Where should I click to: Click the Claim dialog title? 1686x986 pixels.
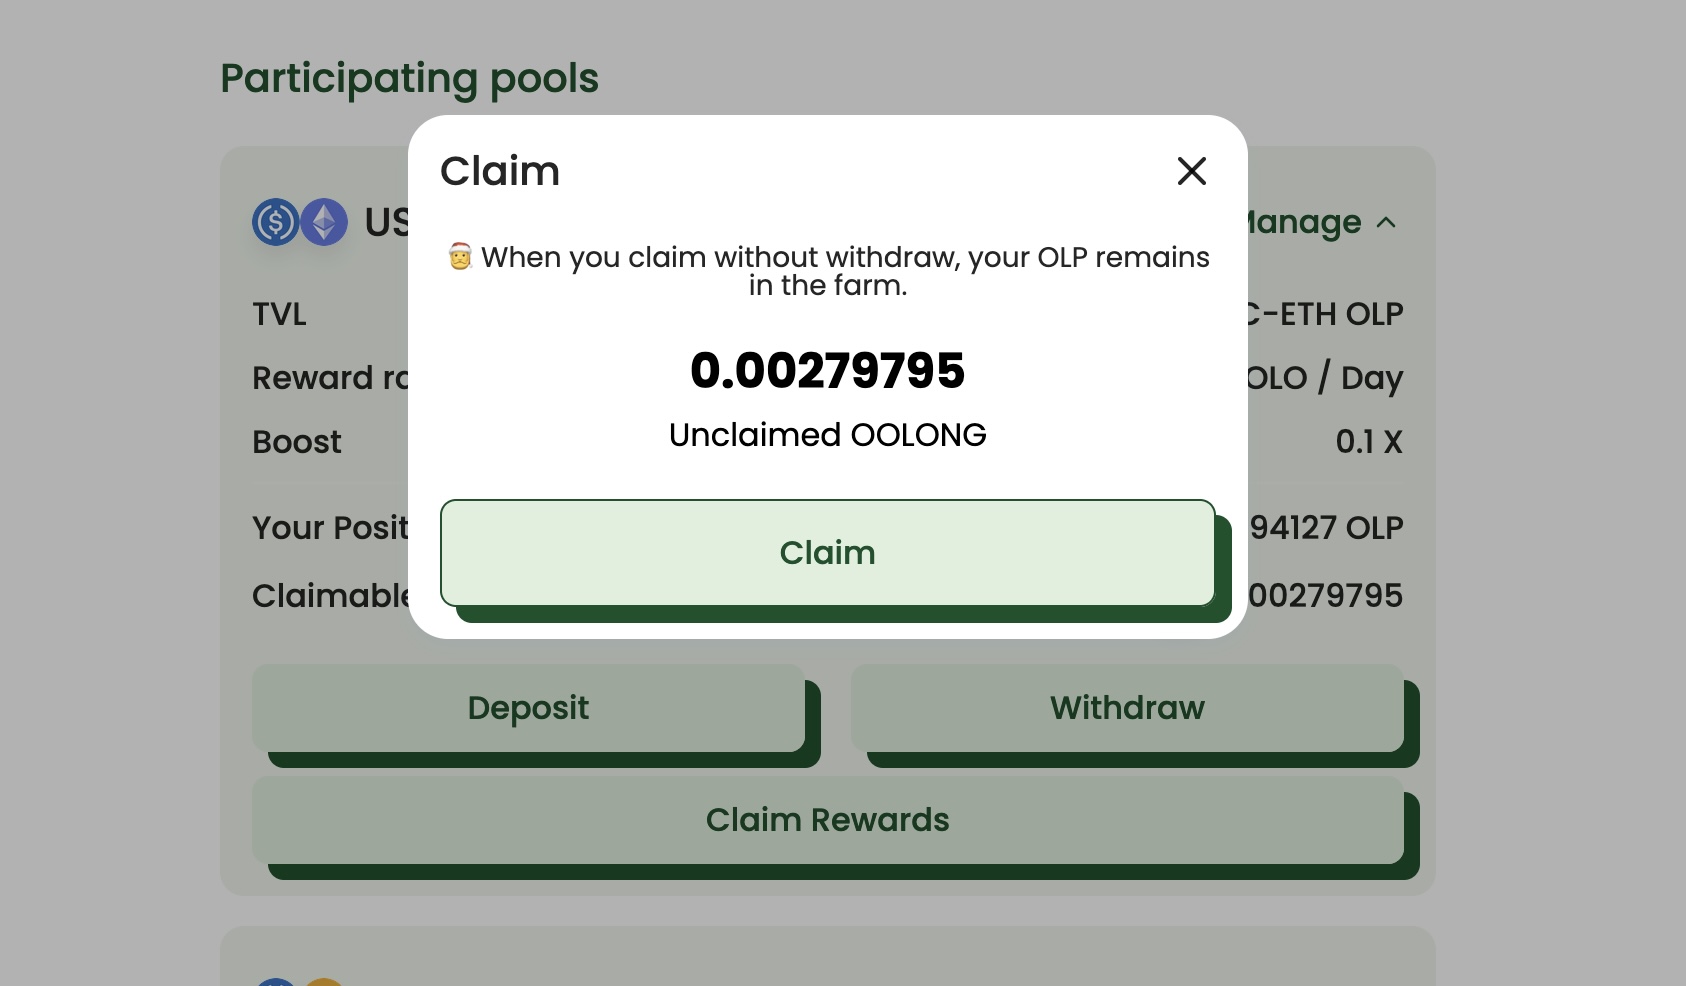(x=500, y=171)
